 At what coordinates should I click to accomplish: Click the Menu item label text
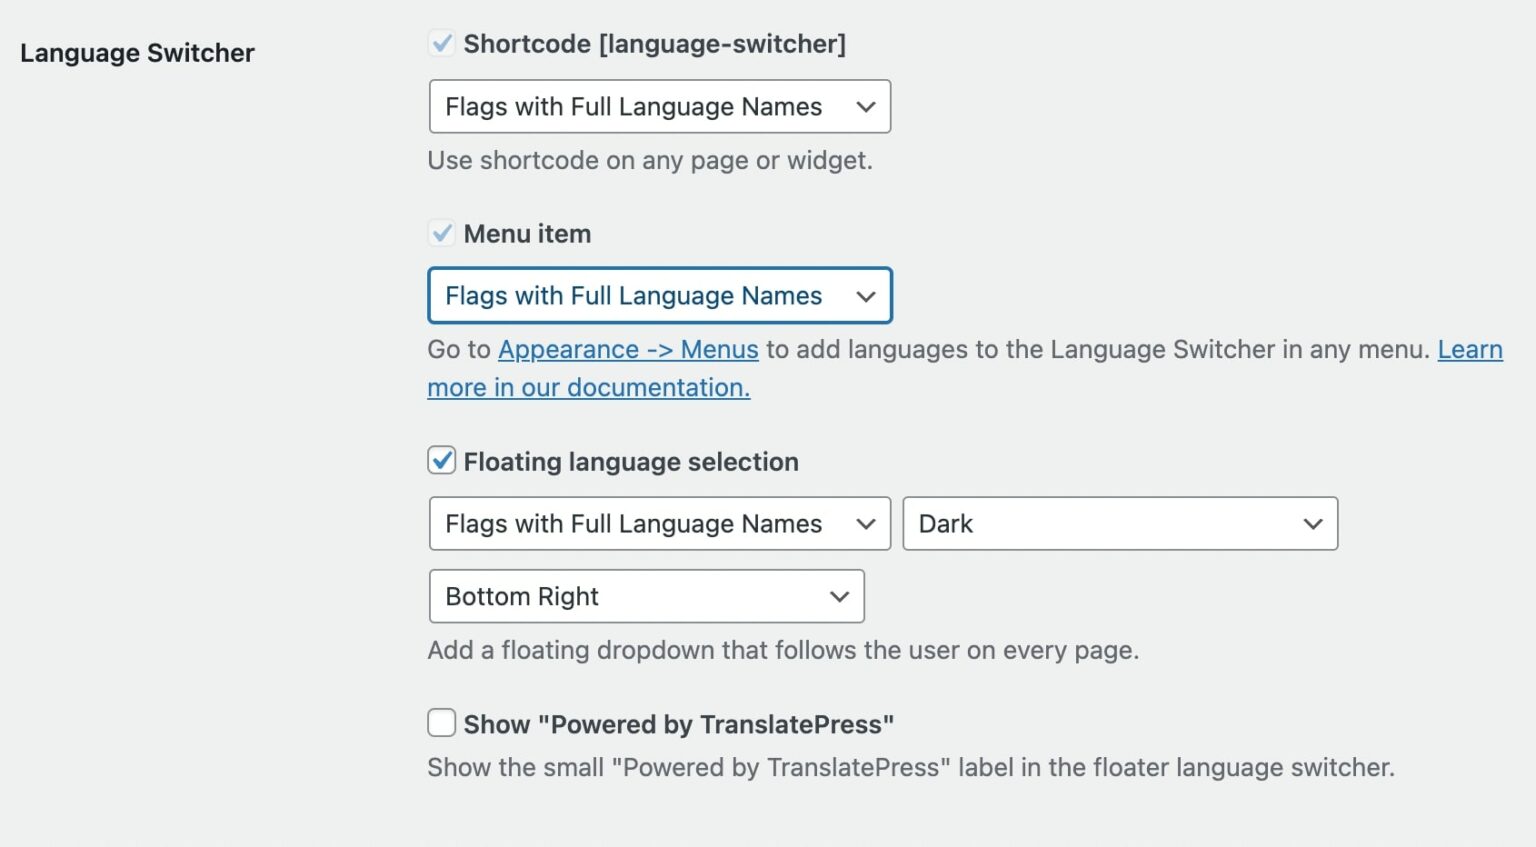pos(528,233)
